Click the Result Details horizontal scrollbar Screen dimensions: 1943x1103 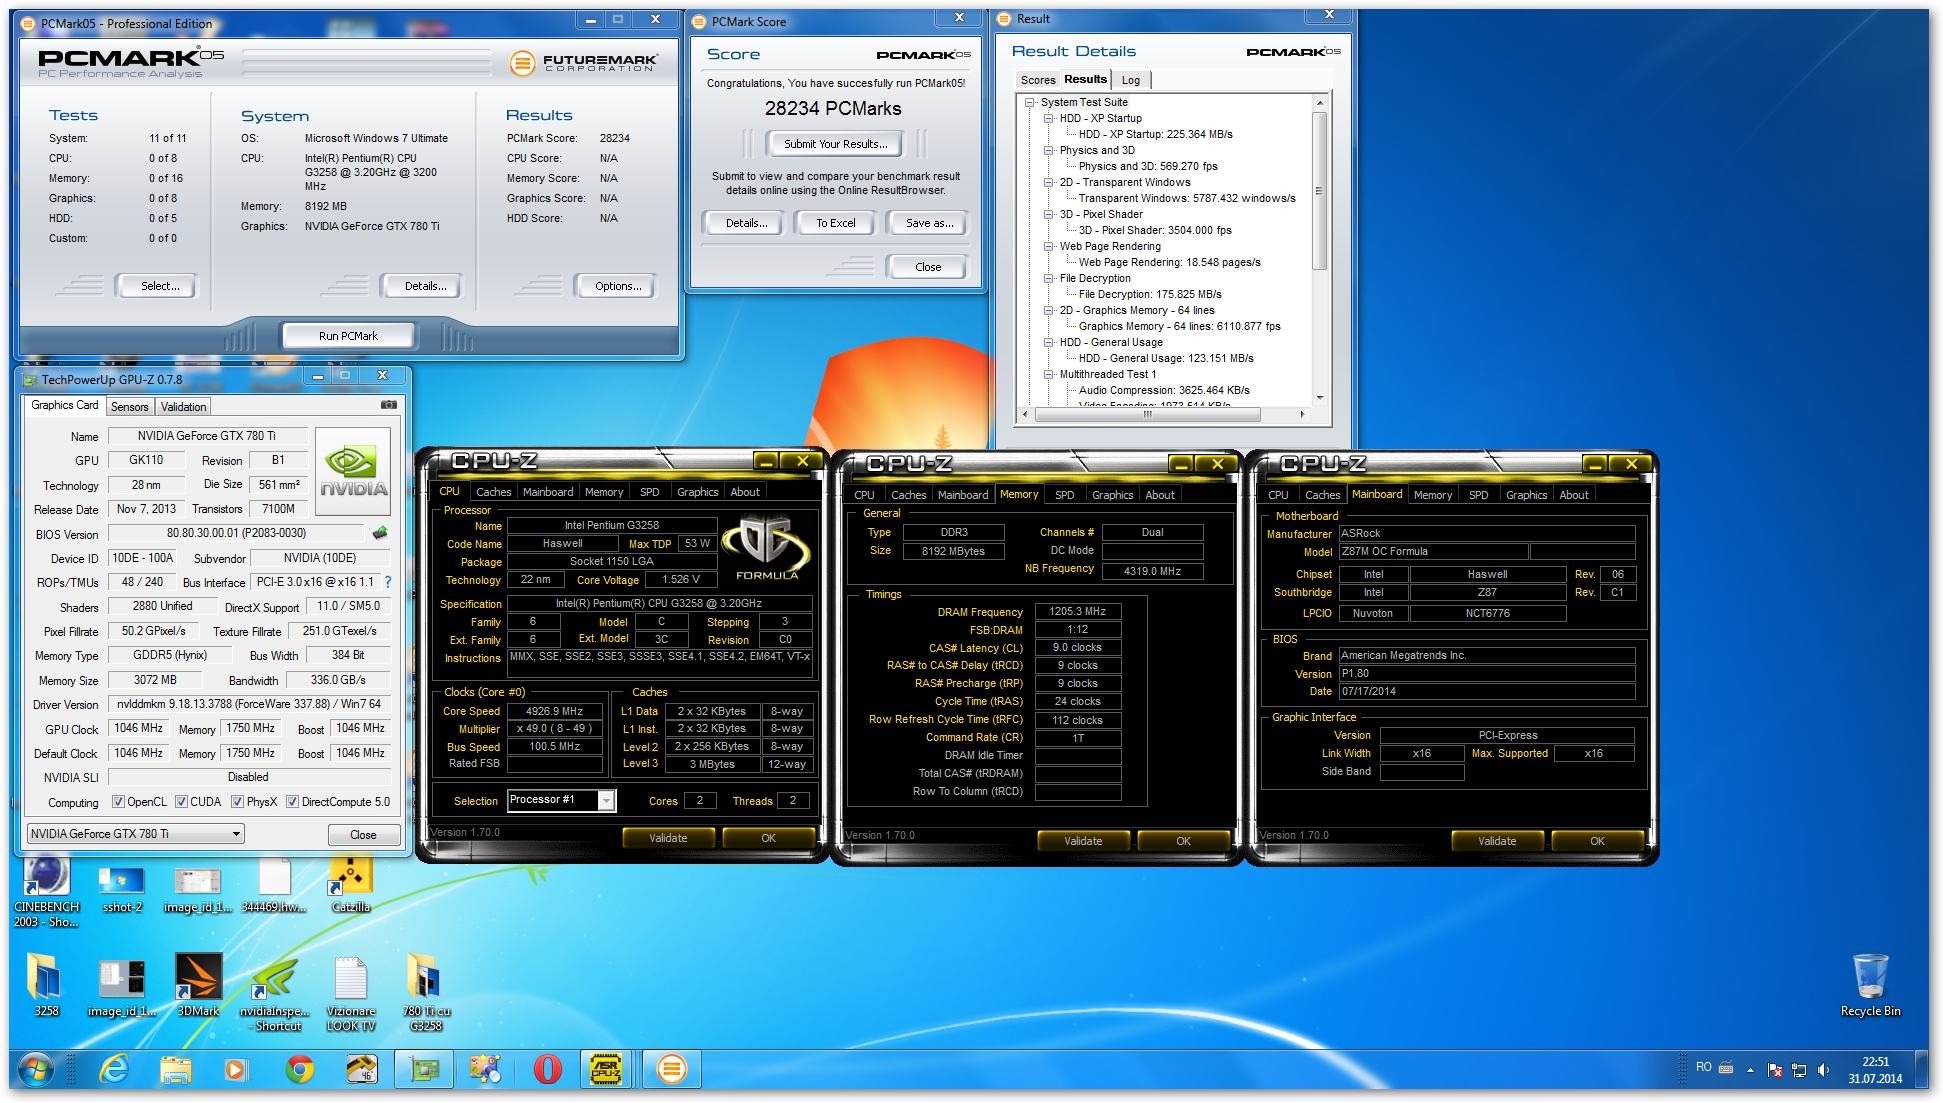[x=1147, y=414]
